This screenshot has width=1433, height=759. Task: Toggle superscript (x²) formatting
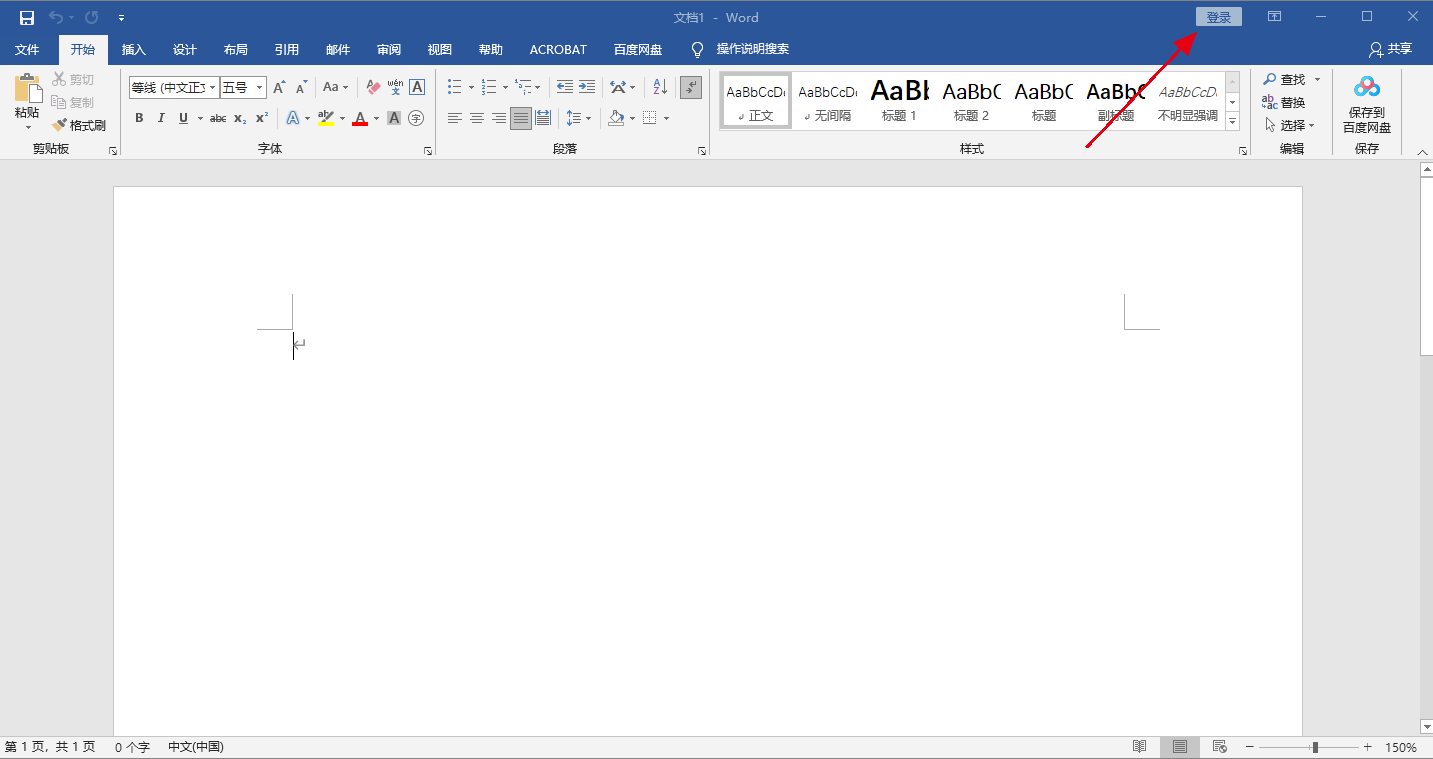261,118
